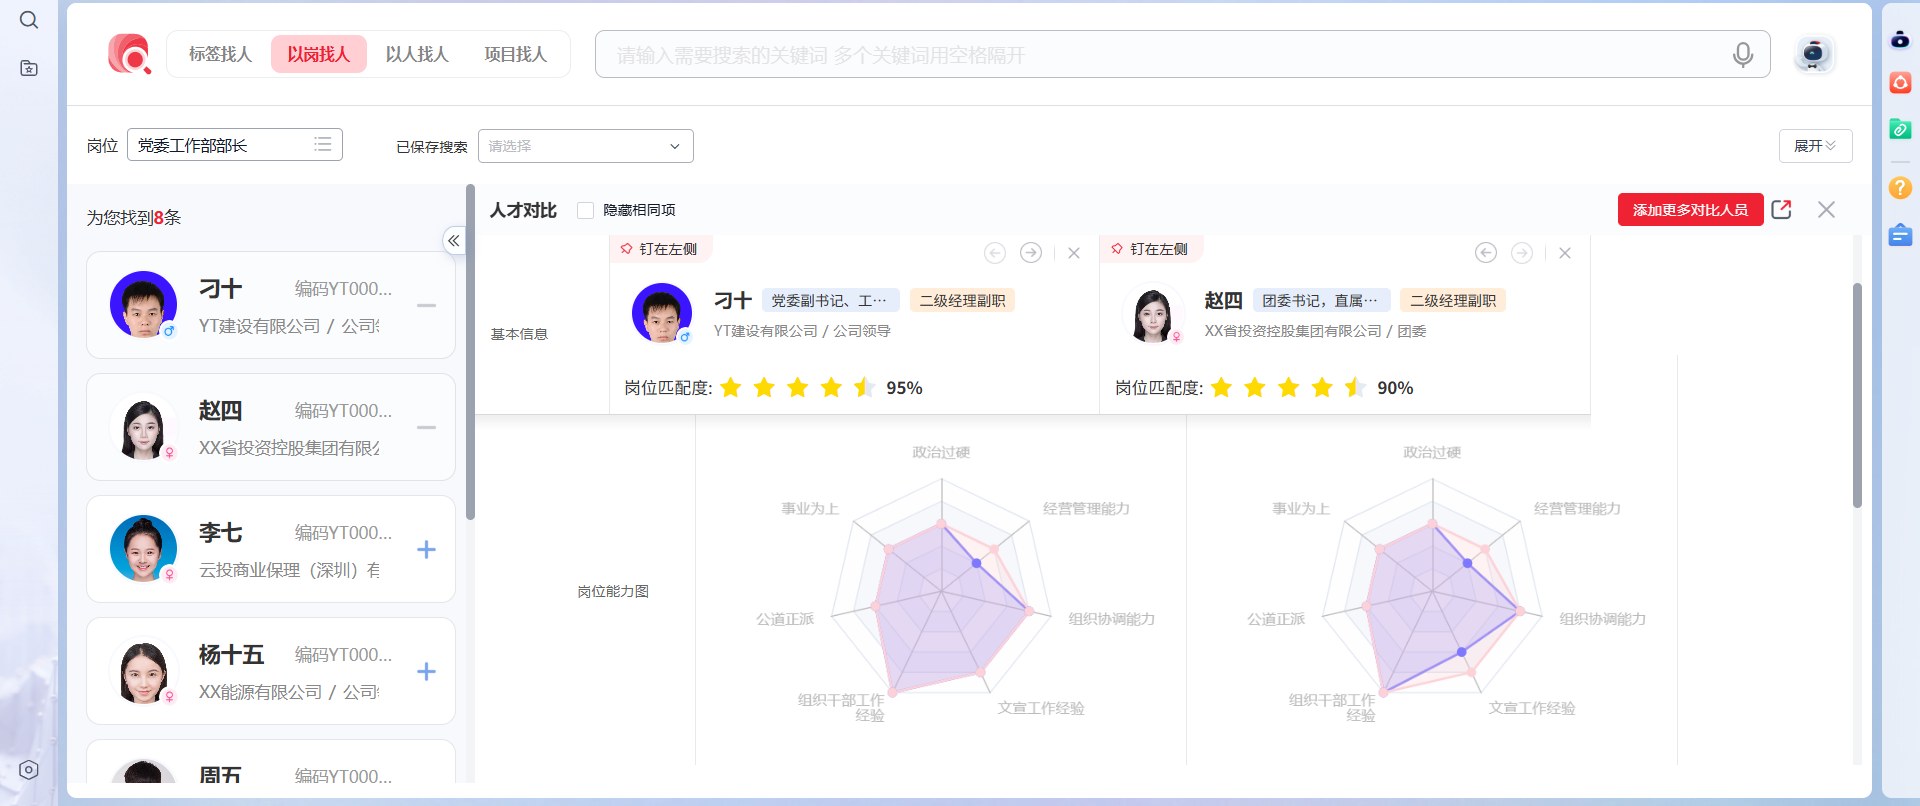Screen dimensions: 1920x806
Task: Add 李七 to comparison with plus
Action: 426,549
